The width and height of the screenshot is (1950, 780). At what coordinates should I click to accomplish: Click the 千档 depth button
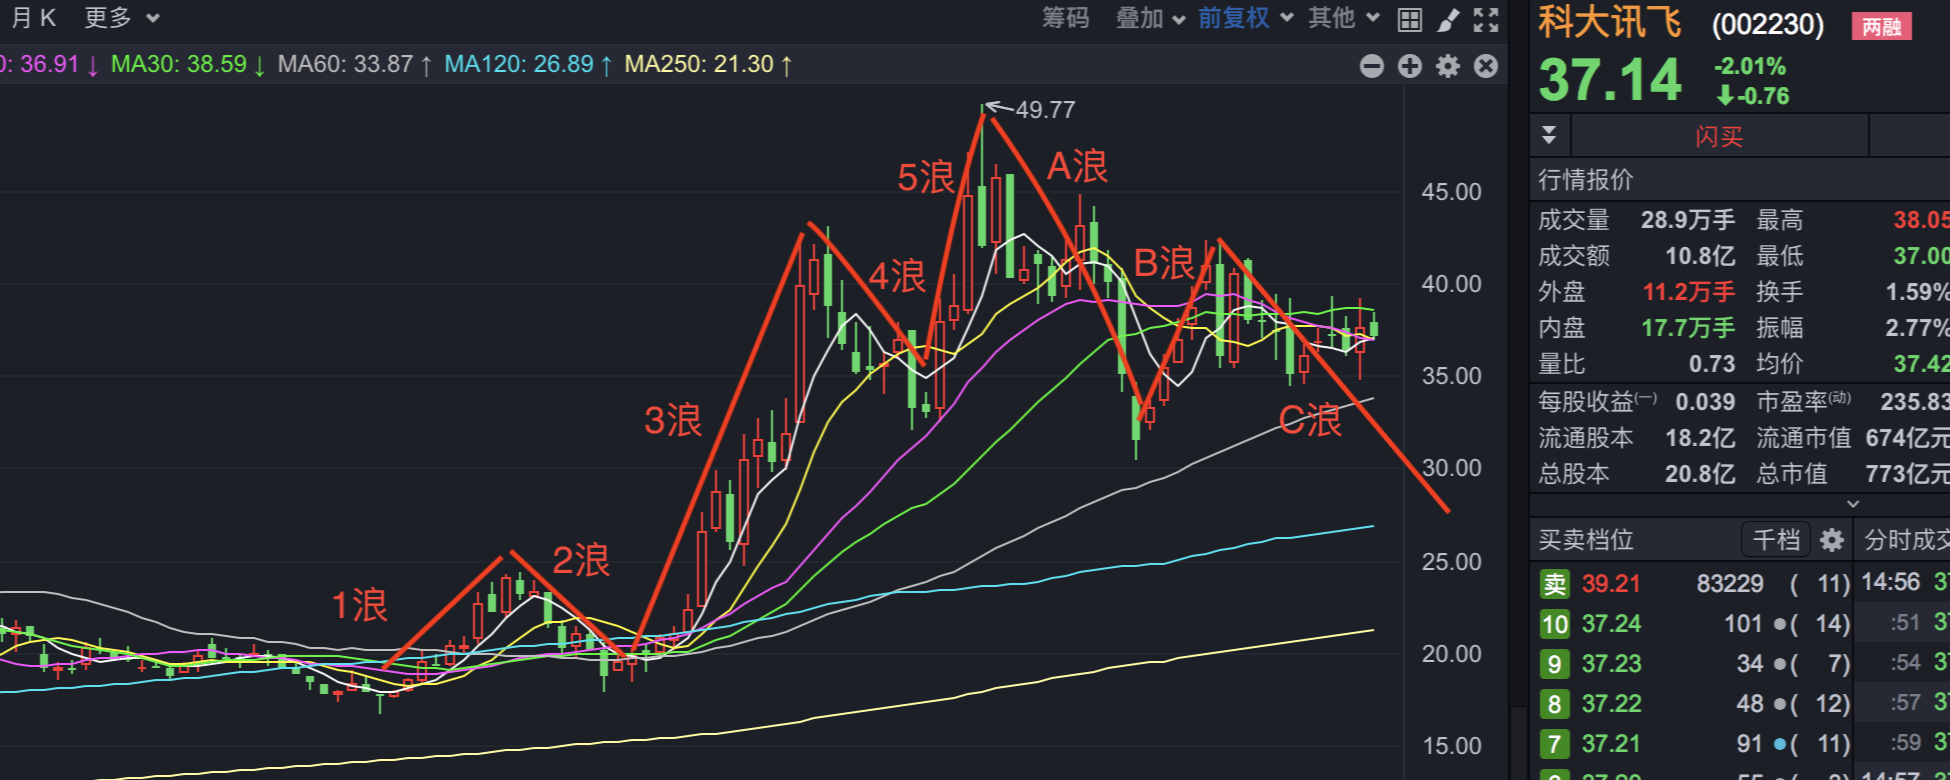[1777, 540]
